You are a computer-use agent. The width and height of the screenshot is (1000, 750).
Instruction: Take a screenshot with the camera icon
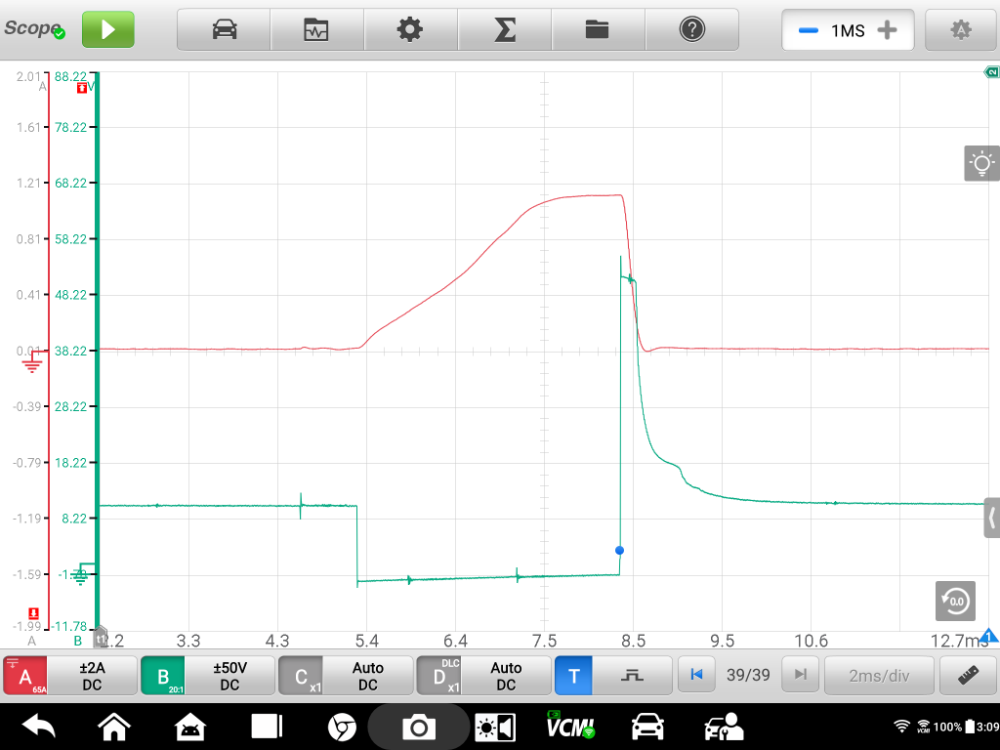pos(418,727)
